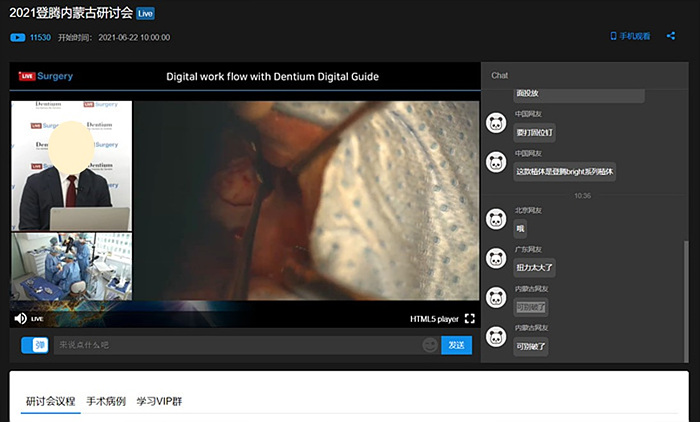The height and width of the screenshot is (422, 700).
Task: Toggle the 弹 danmaku switch
Action: [x=35, y=345]
